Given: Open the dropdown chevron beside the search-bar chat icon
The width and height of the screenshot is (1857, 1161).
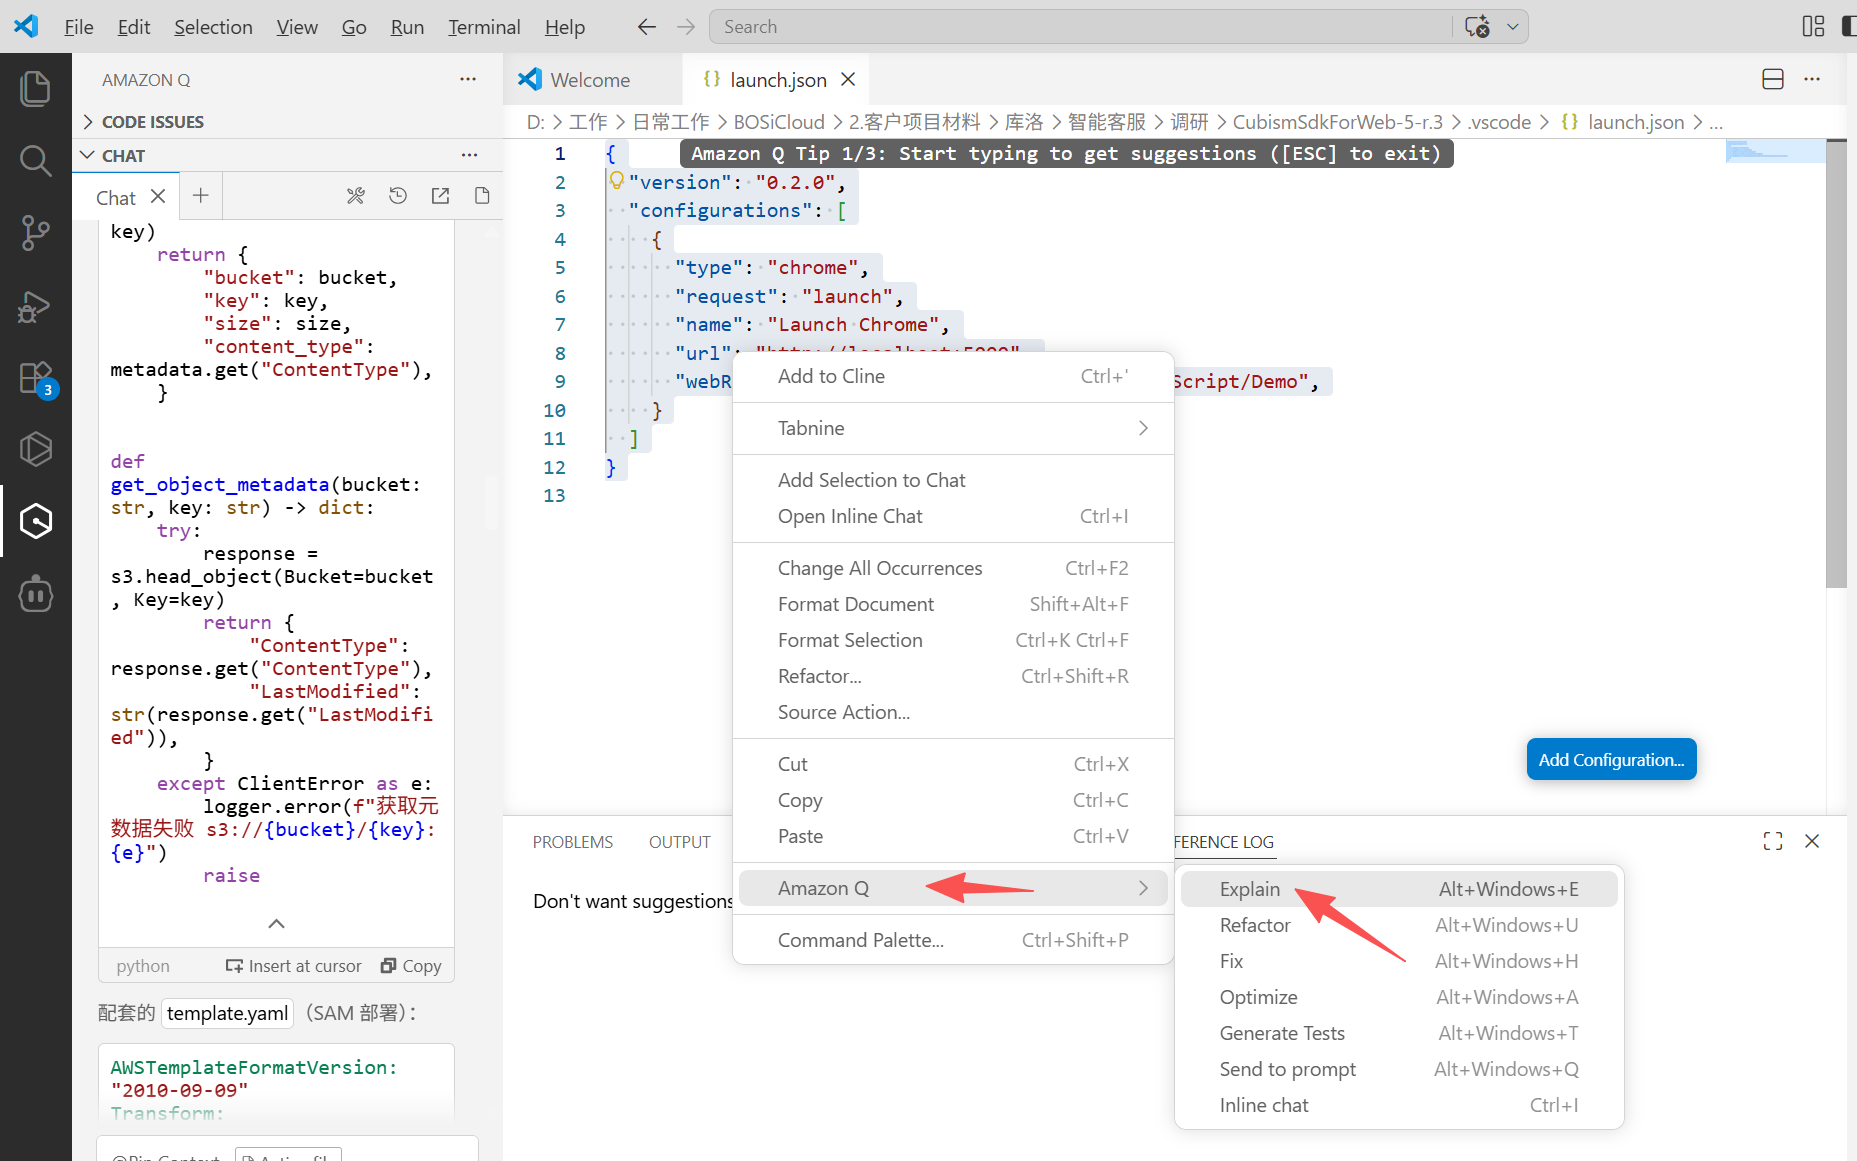Looking at the screenshot, I should [x=1513, y=27].
